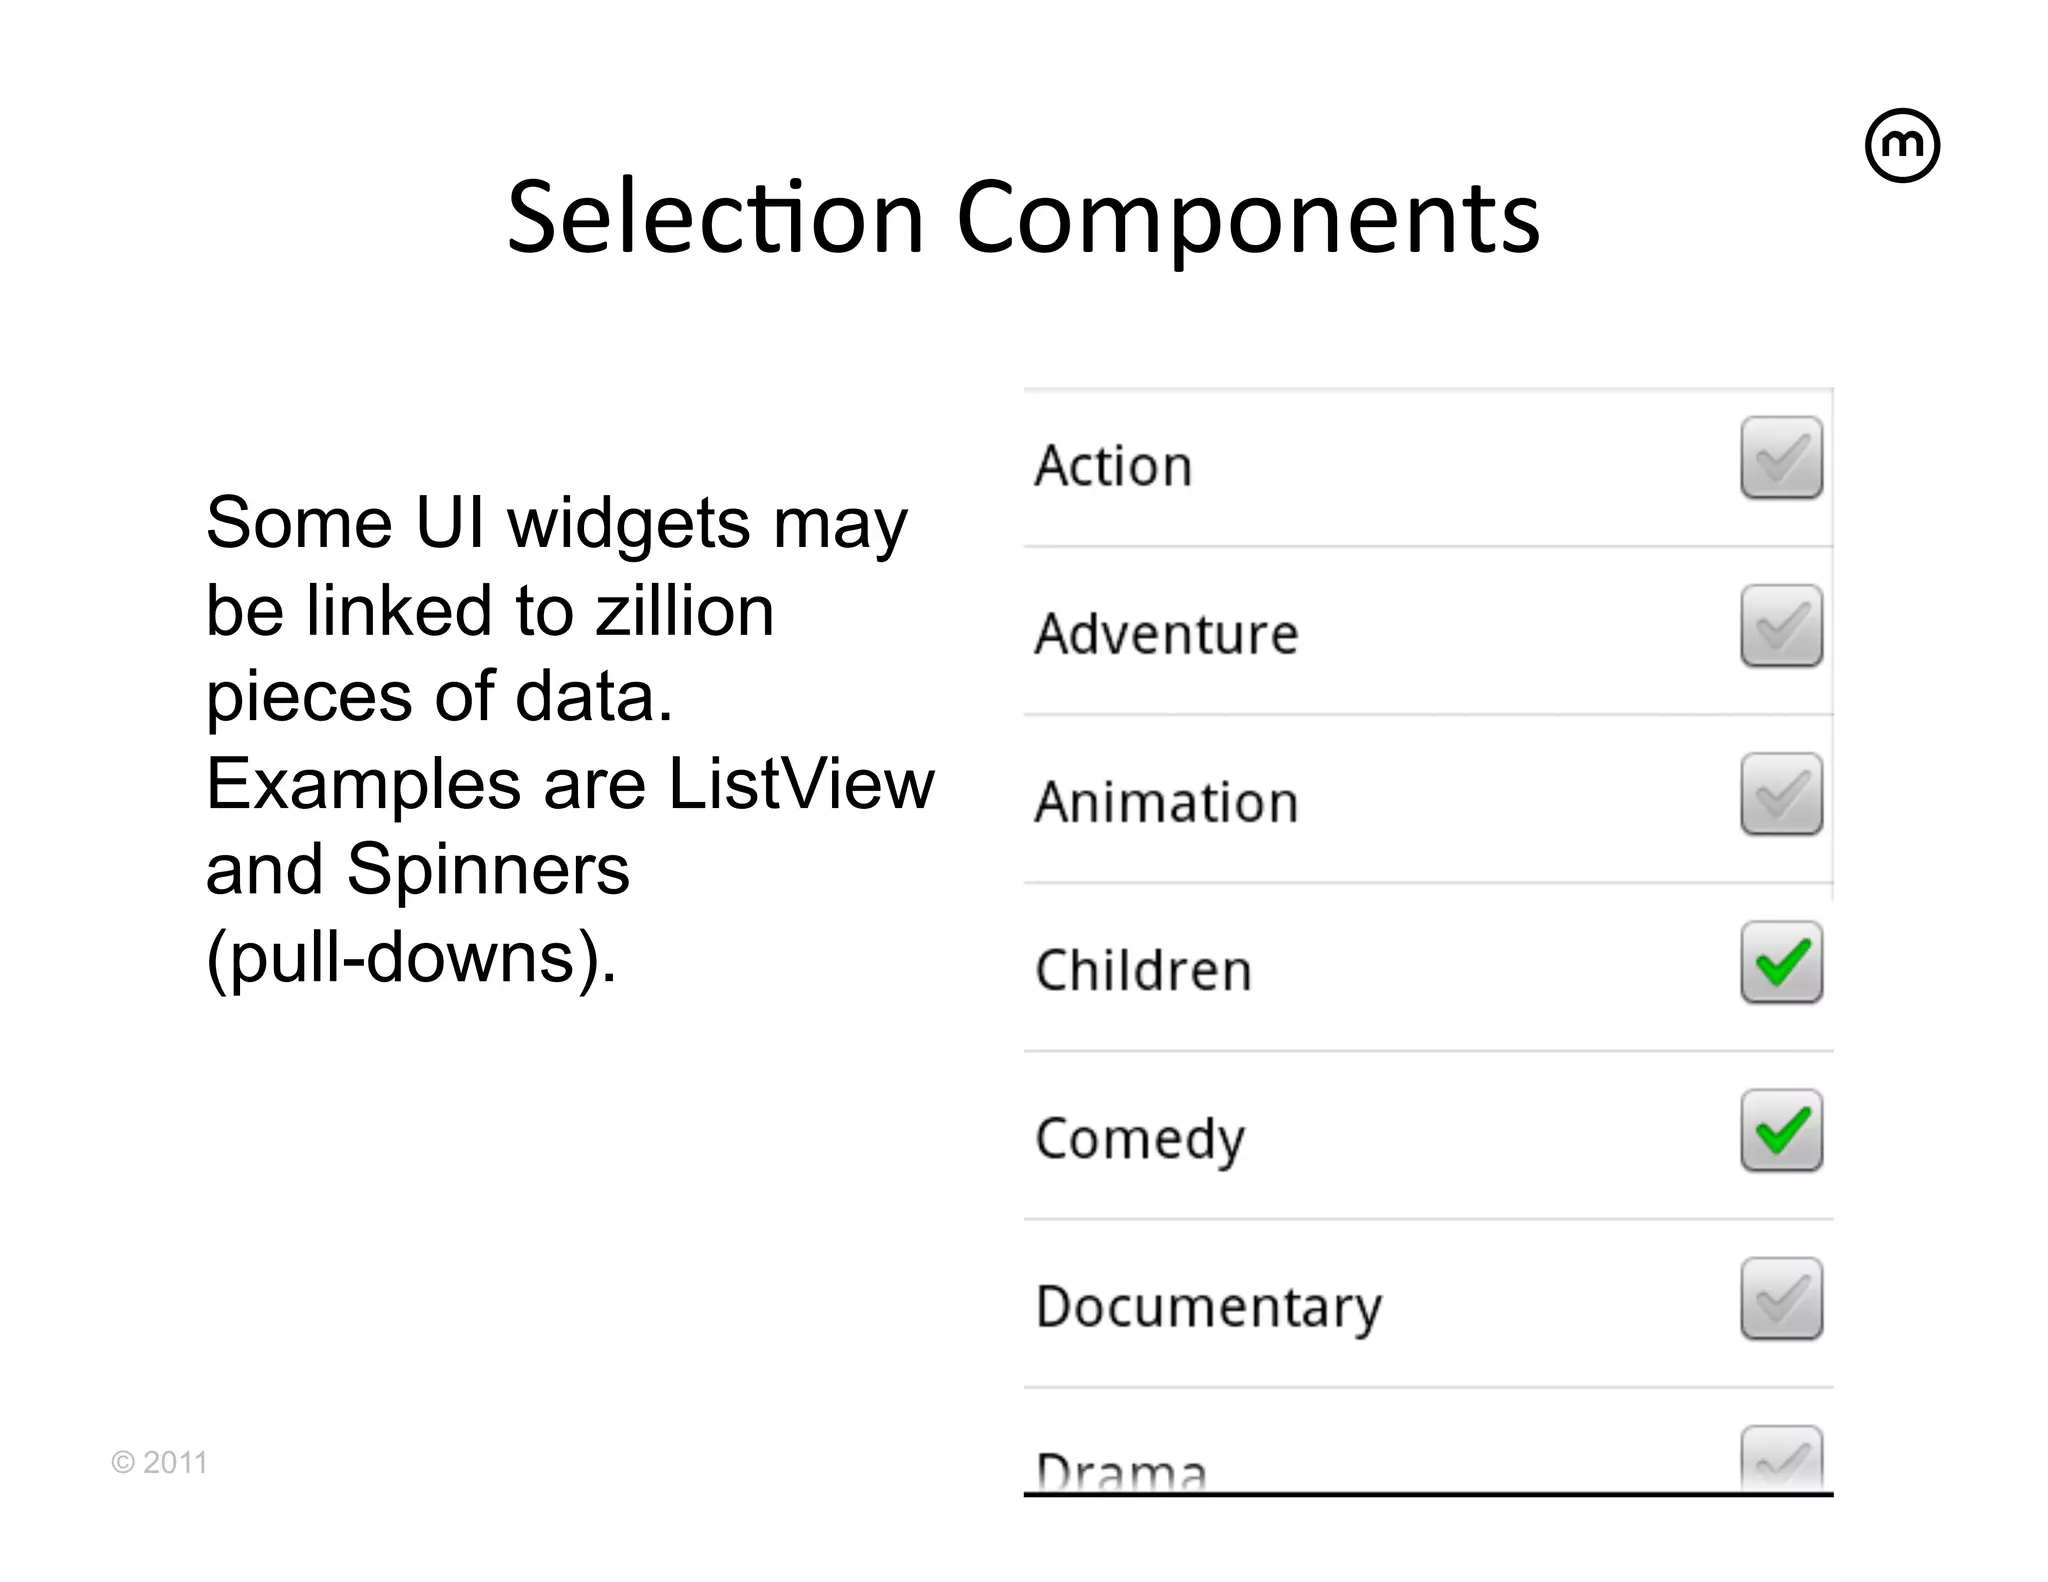Click the circled m logo
This screenshot has height=1582, width=2048.
[x=1902, y=146]
